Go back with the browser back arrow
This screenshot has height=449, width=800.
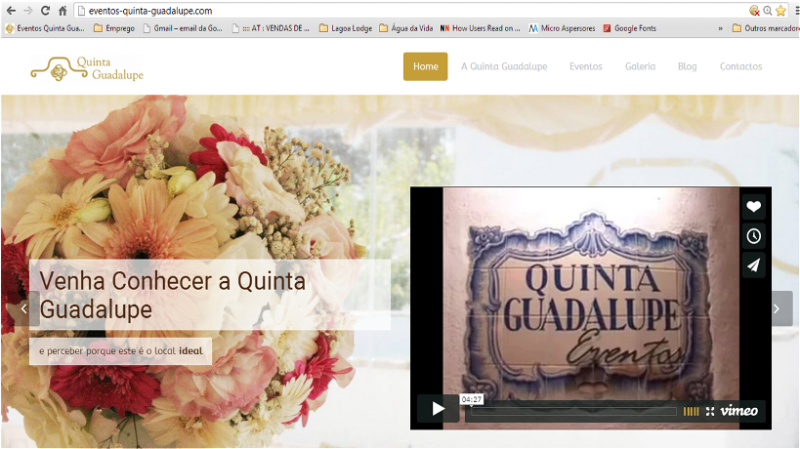coord(11,11)
